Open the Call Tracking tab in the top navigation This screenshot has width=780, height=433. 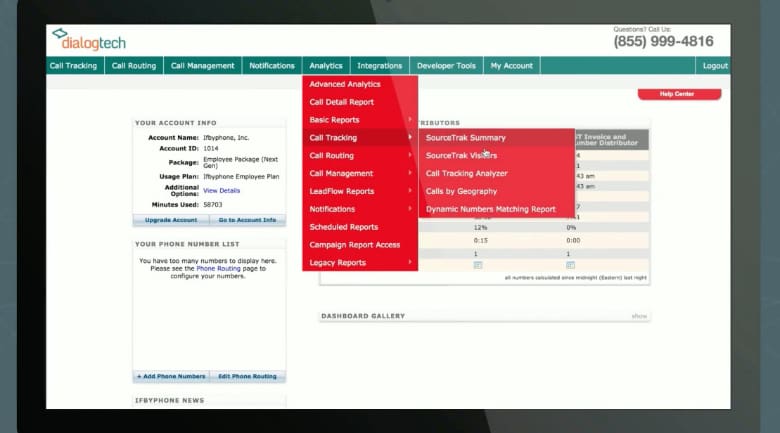pyautogui.click(x=73, y=66)
